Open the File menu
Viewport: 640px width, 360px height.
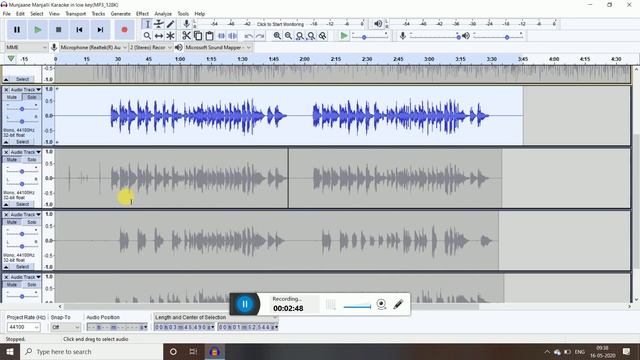[x=7, y=13]
